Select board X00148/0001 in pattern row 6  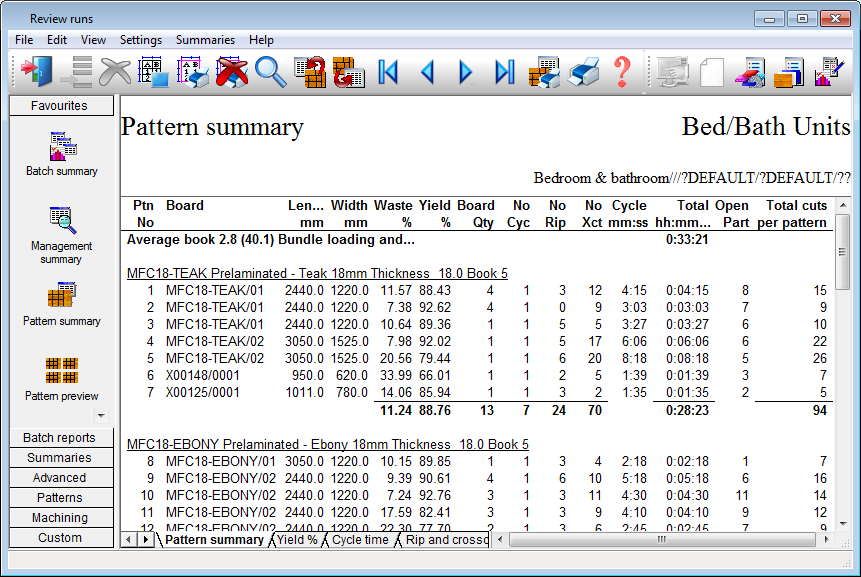tap(203, 376)
